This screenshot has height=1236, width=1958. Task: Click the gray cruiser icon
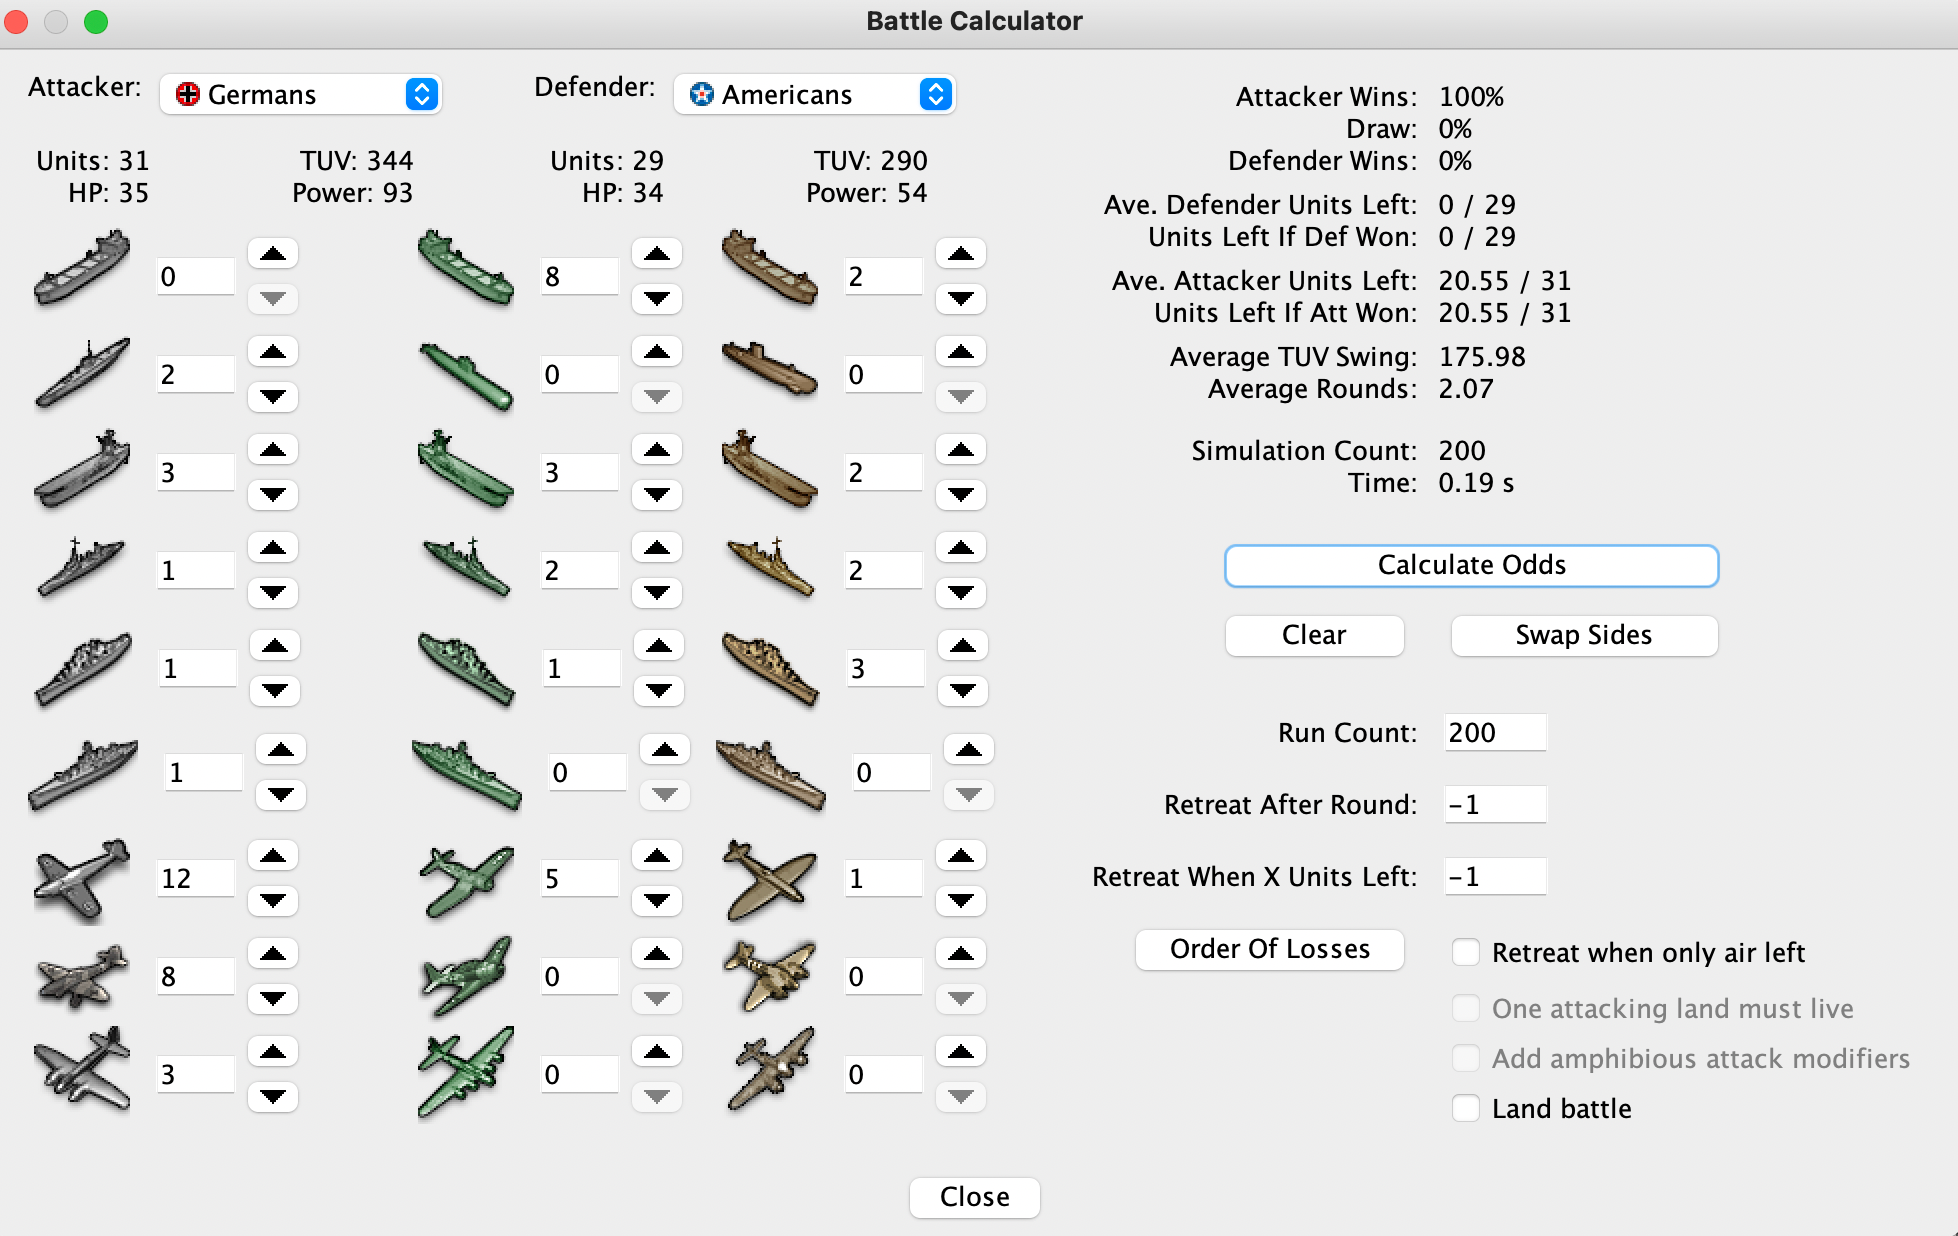click(x=84, y=668)
